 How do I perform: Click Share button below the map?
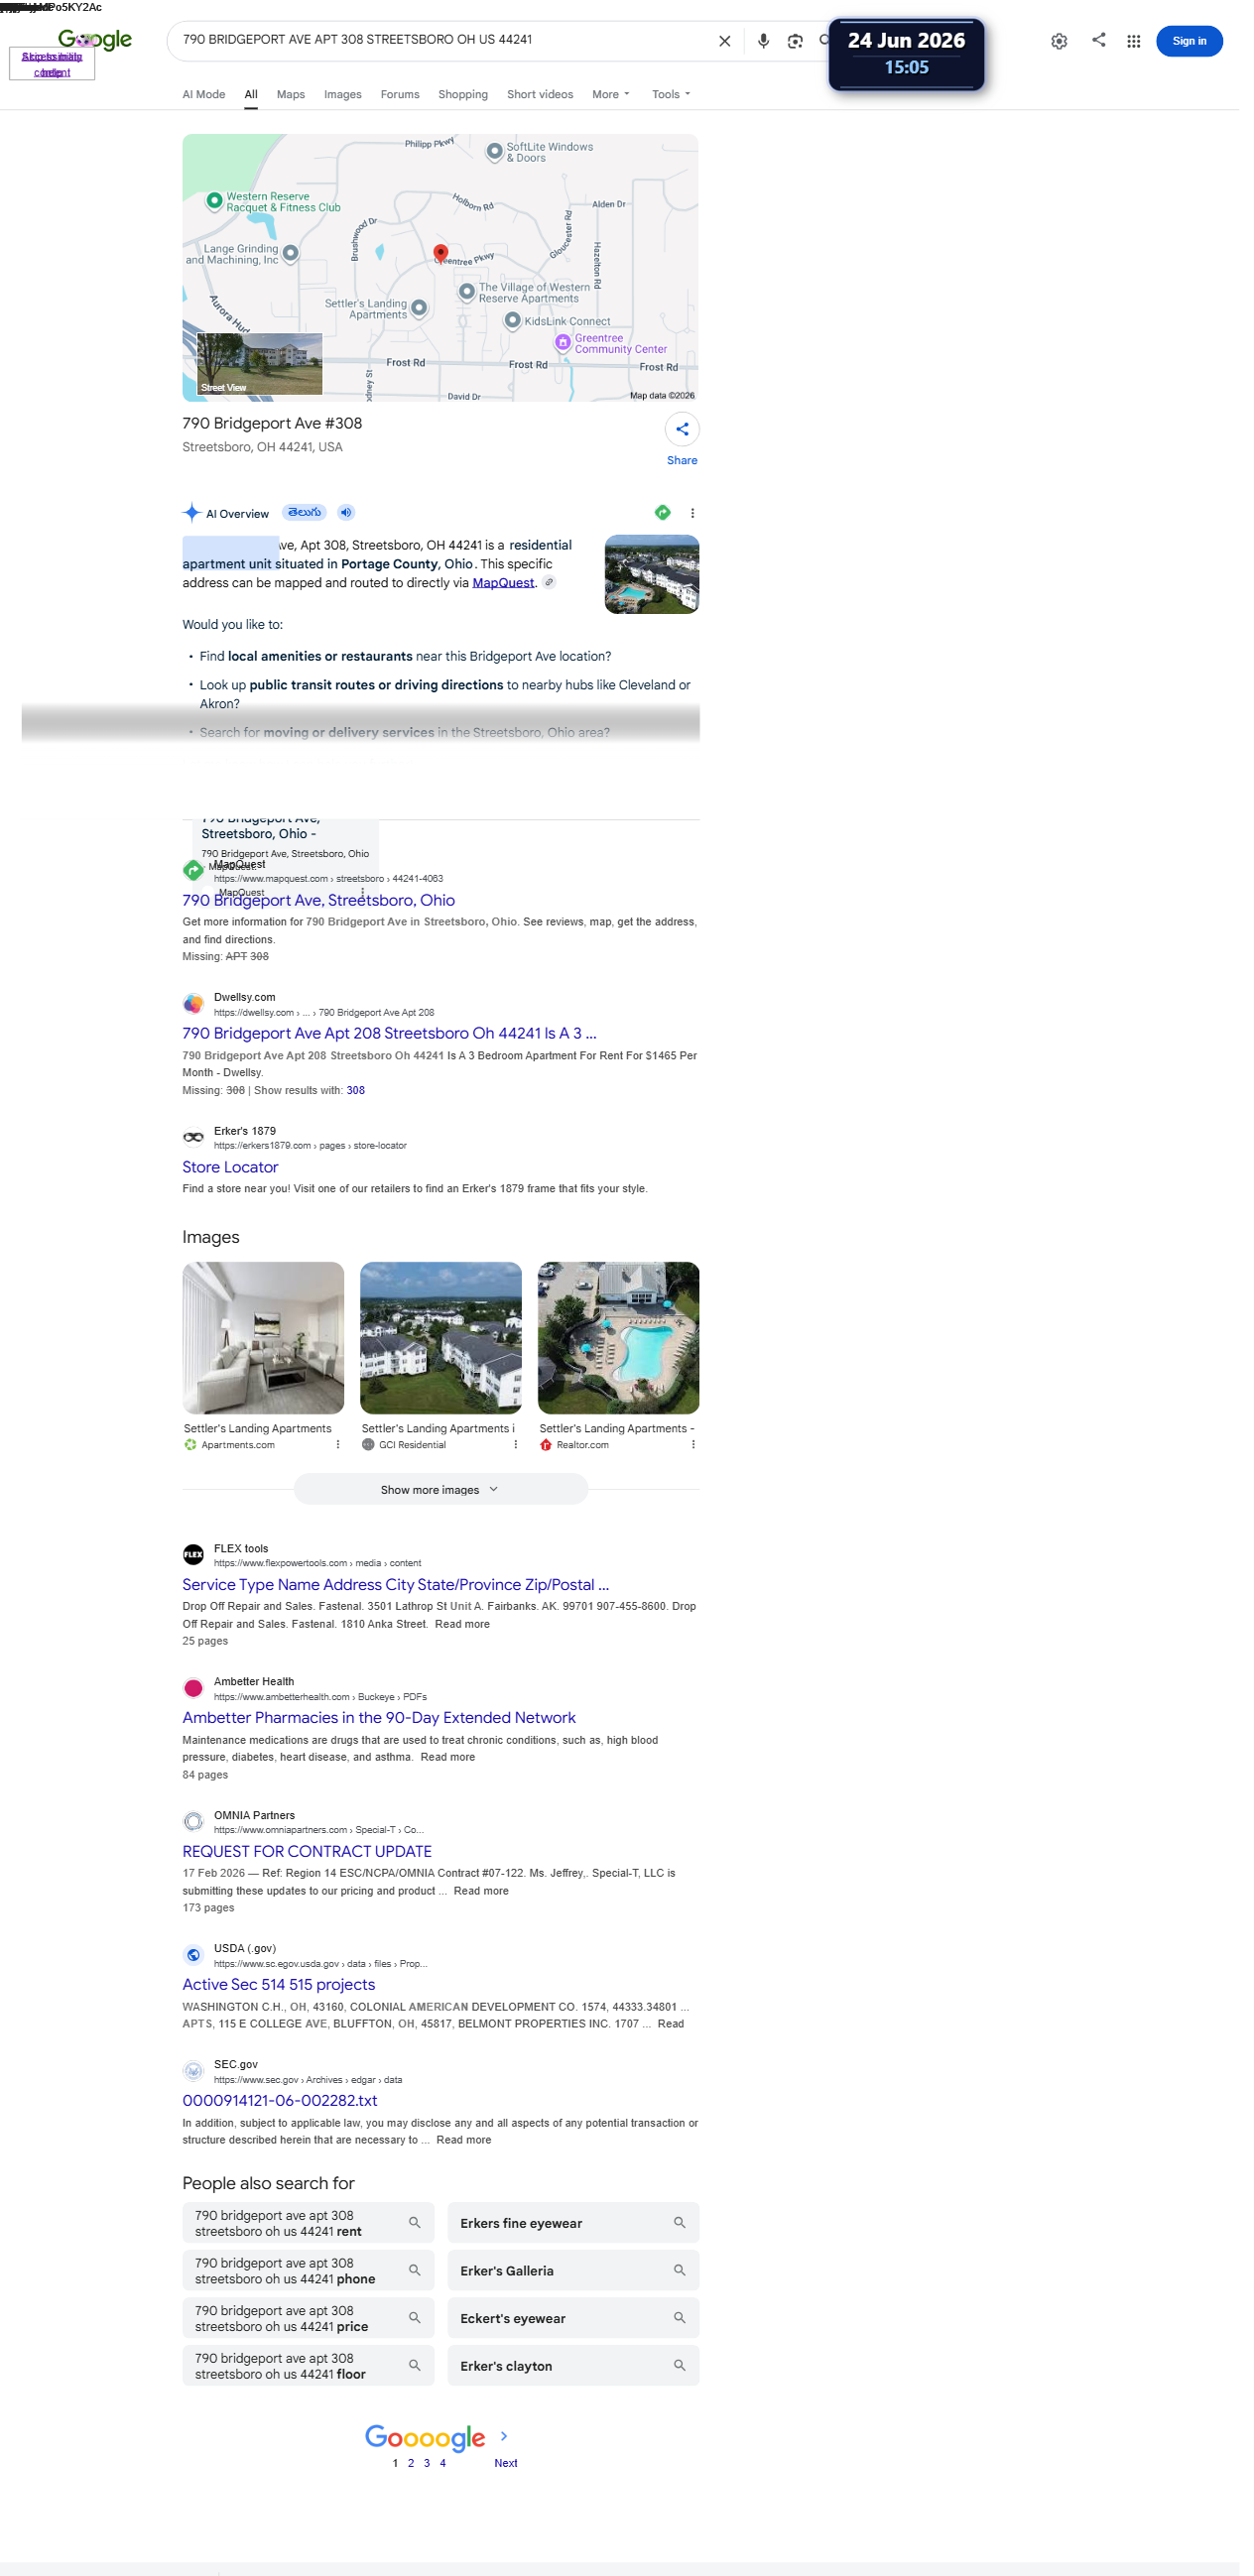coord(689,444)
